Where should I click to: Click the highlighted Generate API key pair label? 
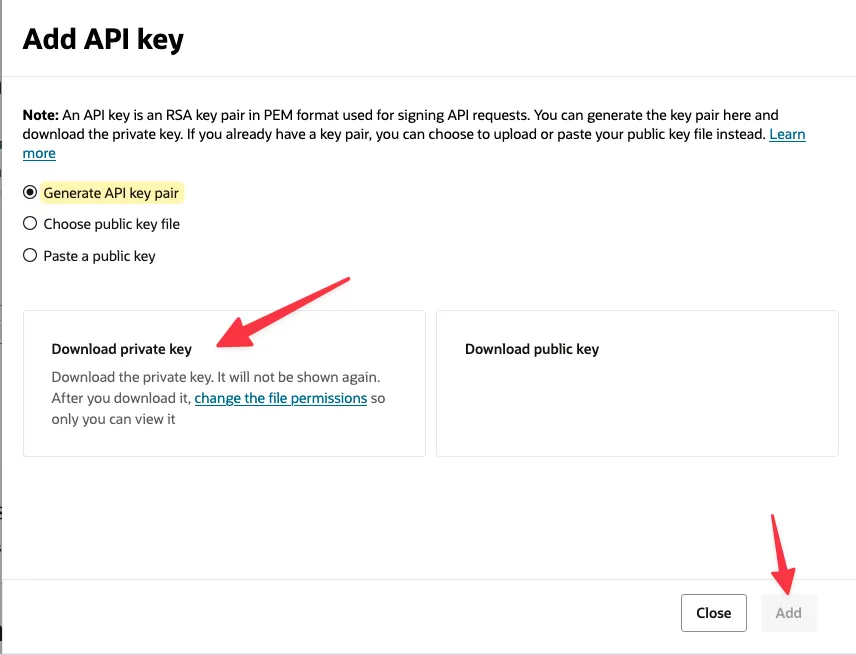pos(112,192)
